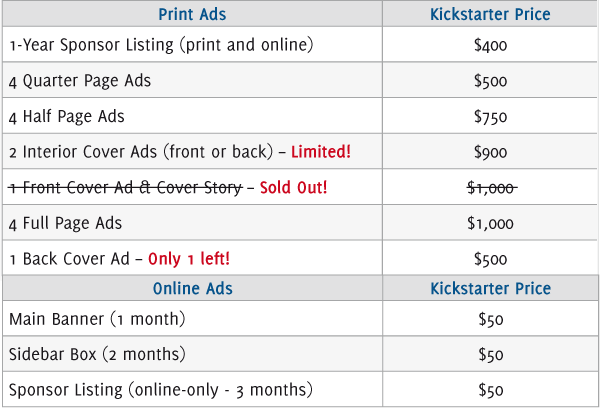The height and width of the screenshot is (409, 600).
Task: Click the $750 half page price
Action: [490, 116]
